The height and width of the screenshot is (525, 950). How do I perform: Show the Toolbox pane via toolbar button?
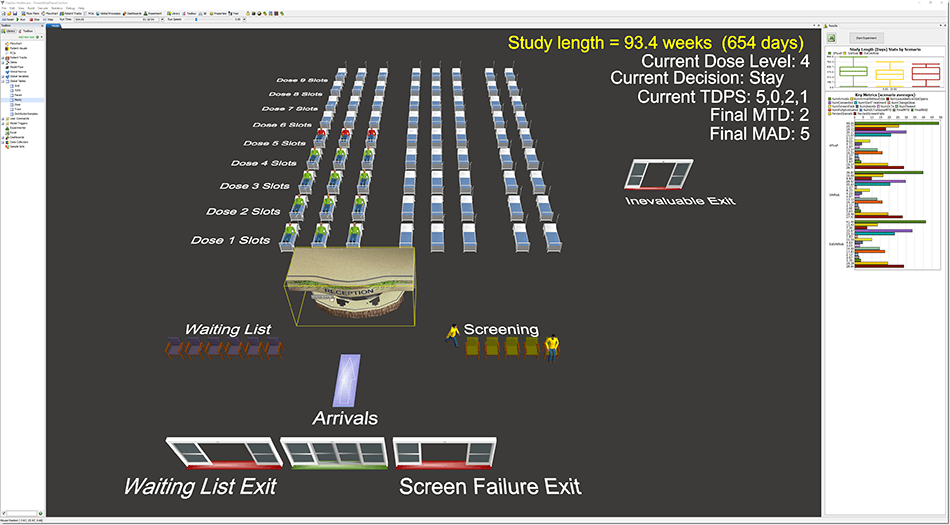coord(189,13)
